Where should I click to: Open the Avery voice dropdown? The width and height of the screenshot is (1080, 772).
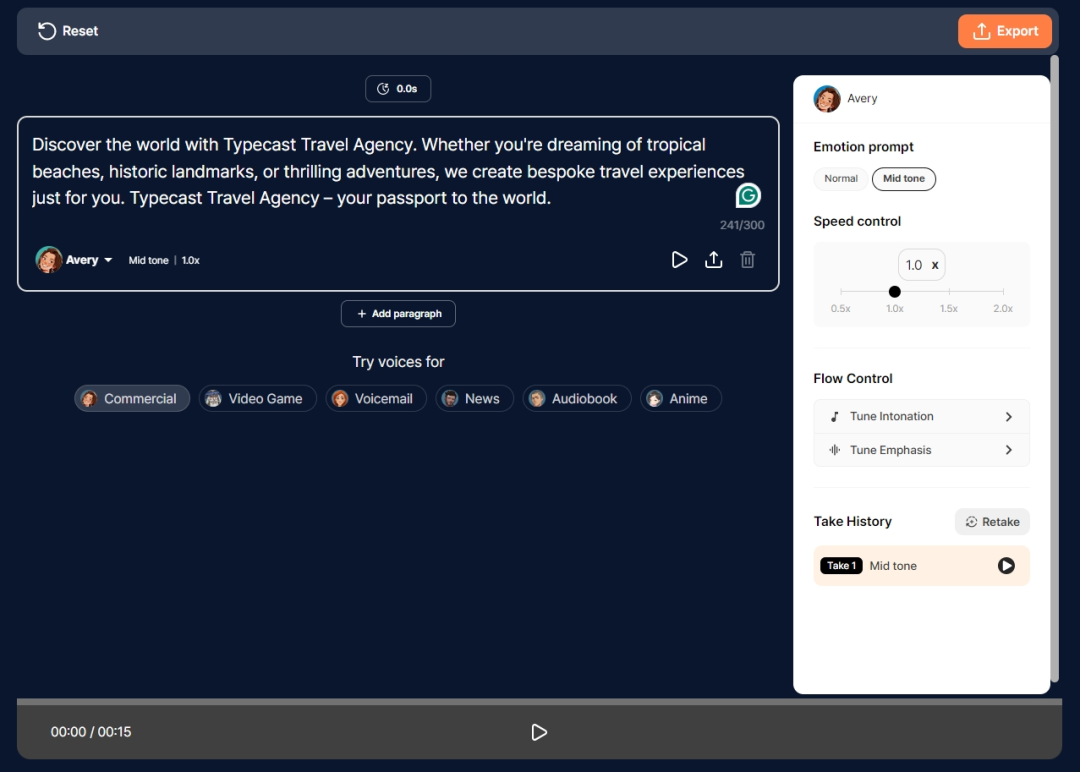point(108,260)
